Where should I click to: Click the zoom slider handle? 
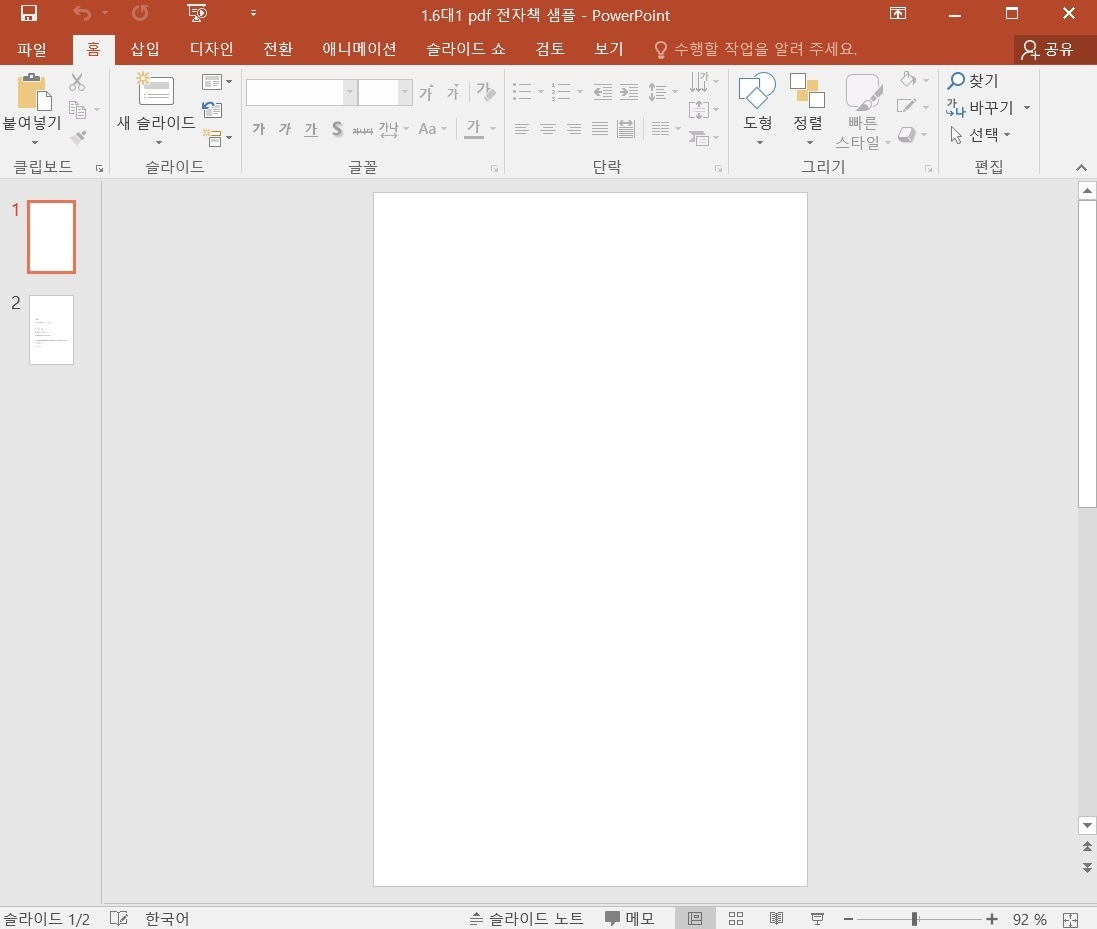914,919
